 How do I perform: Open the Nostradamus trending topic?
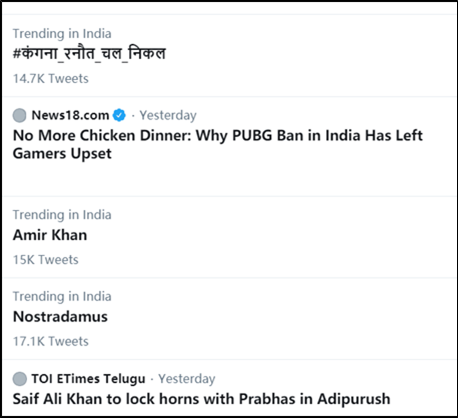point(60,317)
